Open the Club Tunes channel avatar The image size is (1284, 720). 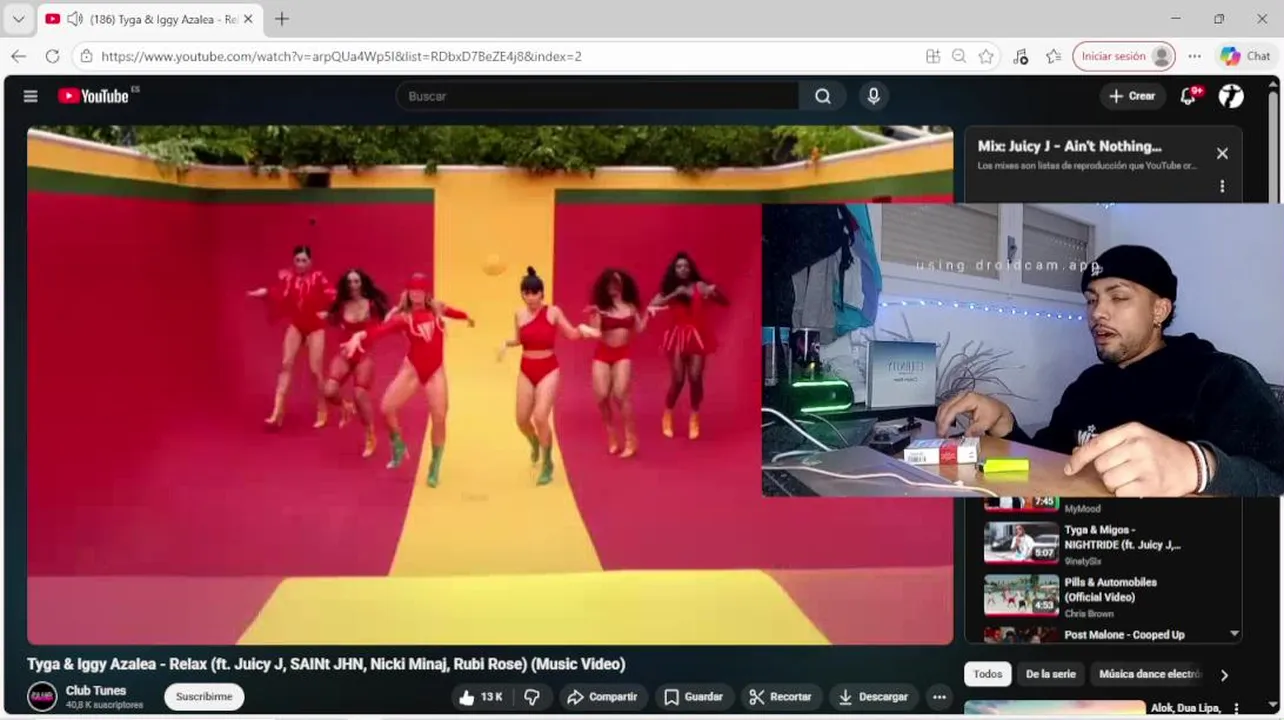point(42,696)
